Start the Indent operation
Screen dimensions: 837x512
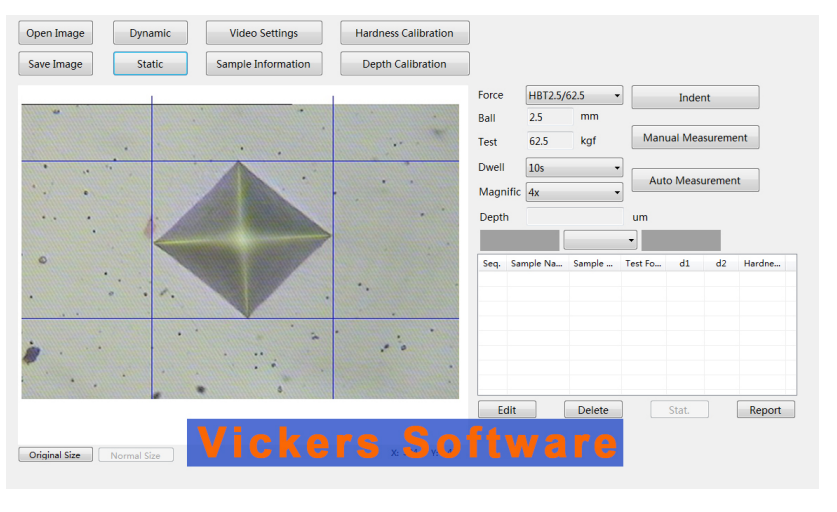694,97
